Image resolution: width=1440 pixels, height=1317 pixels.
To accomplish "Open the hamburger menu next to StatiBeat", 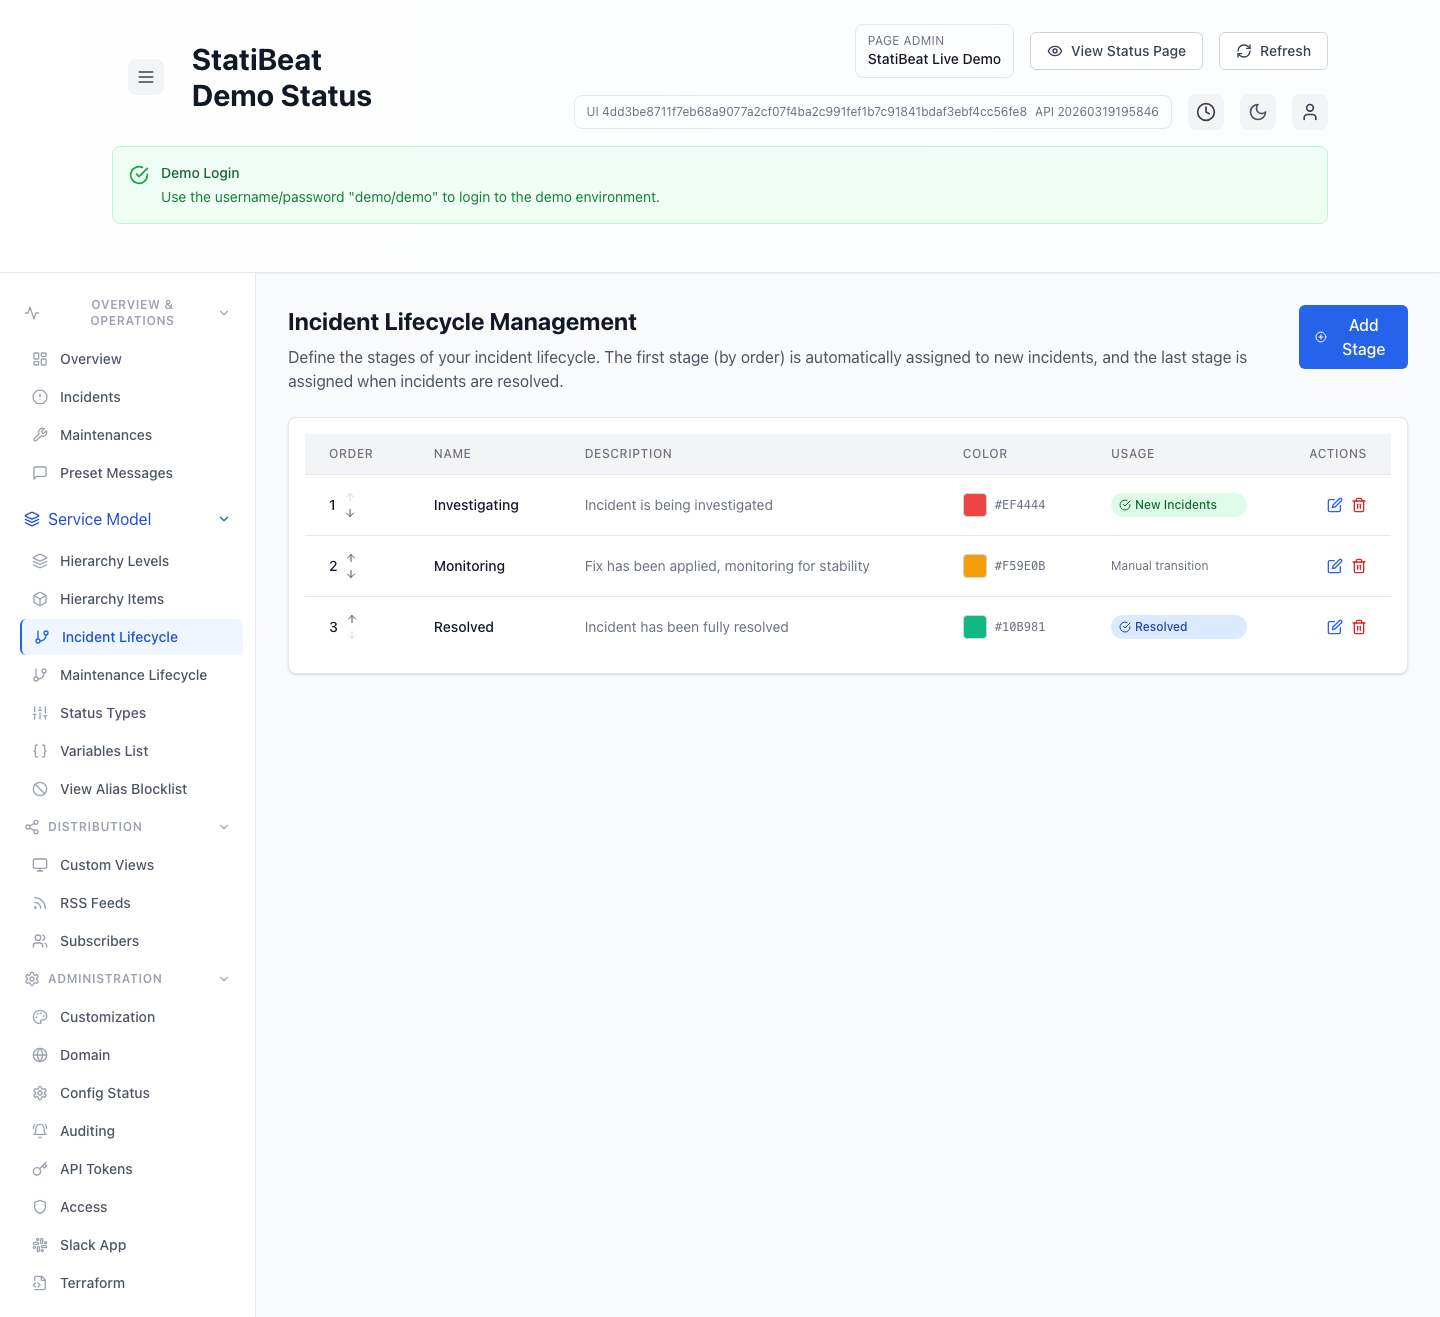I will click(146, 77).
